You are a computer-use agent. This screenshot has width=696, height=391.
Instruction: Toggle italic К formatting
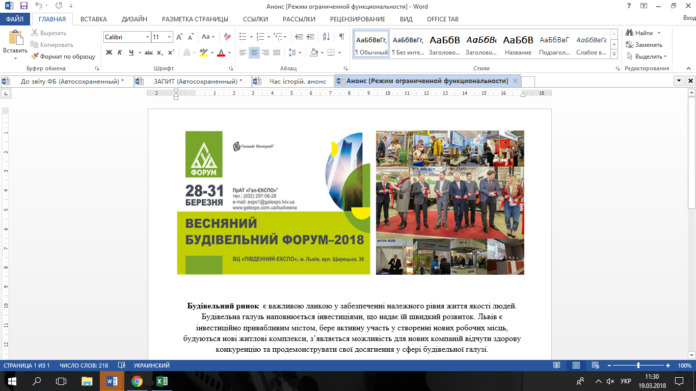tap(119, 52)
